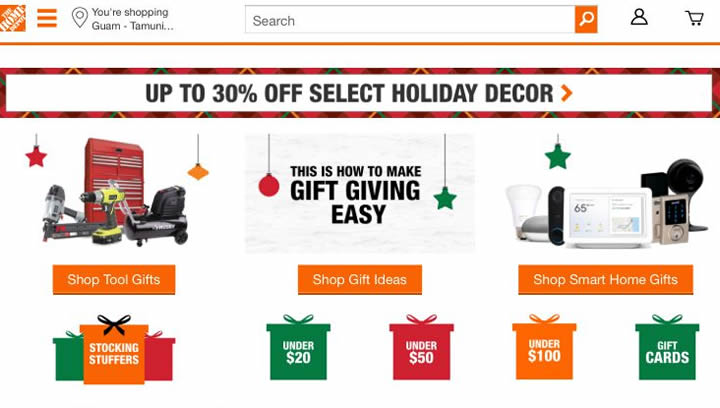
Task: Click Shop Gift Ideas button
Action: (360, 280)
